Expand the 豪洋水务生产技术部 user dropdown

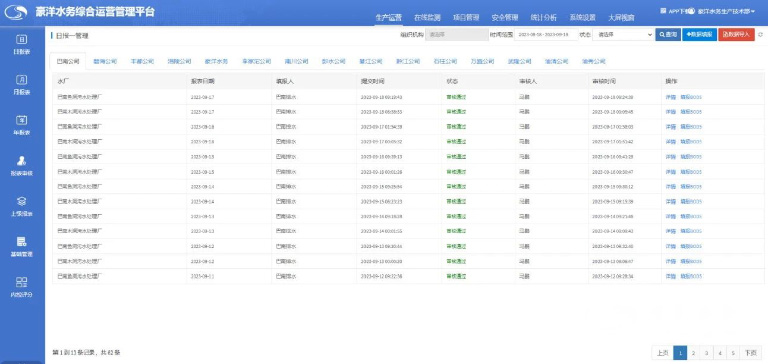tap(726, 10)
